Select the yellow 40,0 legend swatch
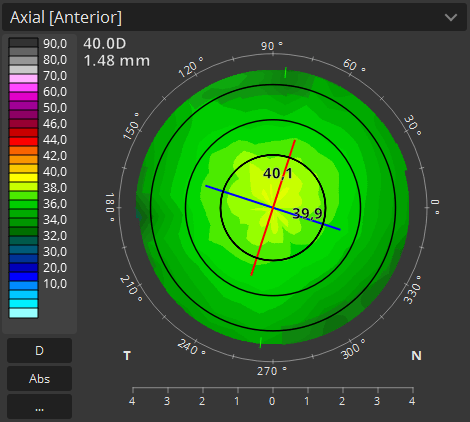 pyautogui.click(x=23, y=177)
